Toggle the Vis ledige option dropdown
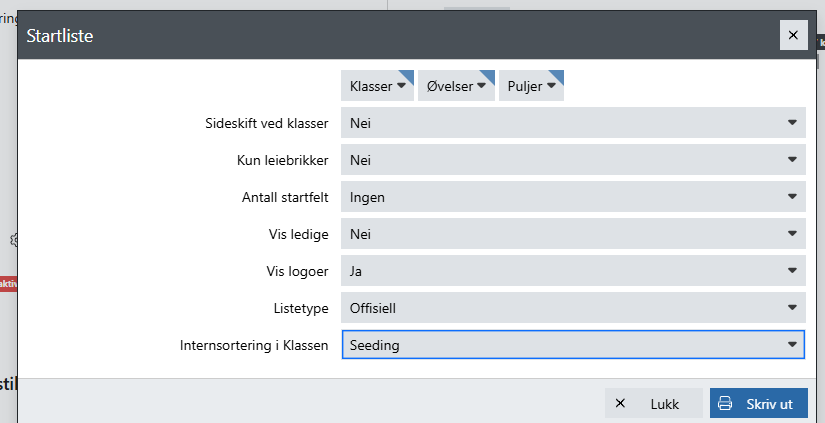Image resolution: width=825 pixels, height=423 pixels. (x=573, y=234)
